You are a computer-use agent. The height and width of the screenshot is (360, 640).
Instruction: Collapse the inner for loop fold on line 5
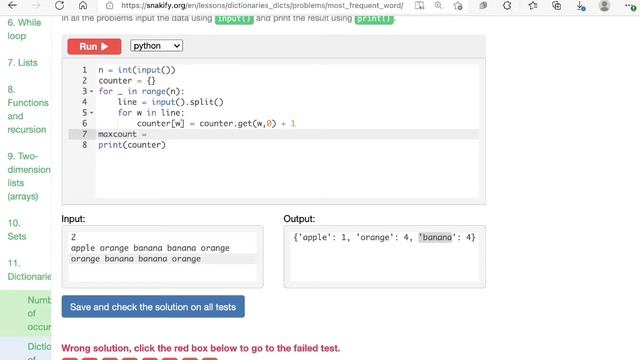(91, 113)
